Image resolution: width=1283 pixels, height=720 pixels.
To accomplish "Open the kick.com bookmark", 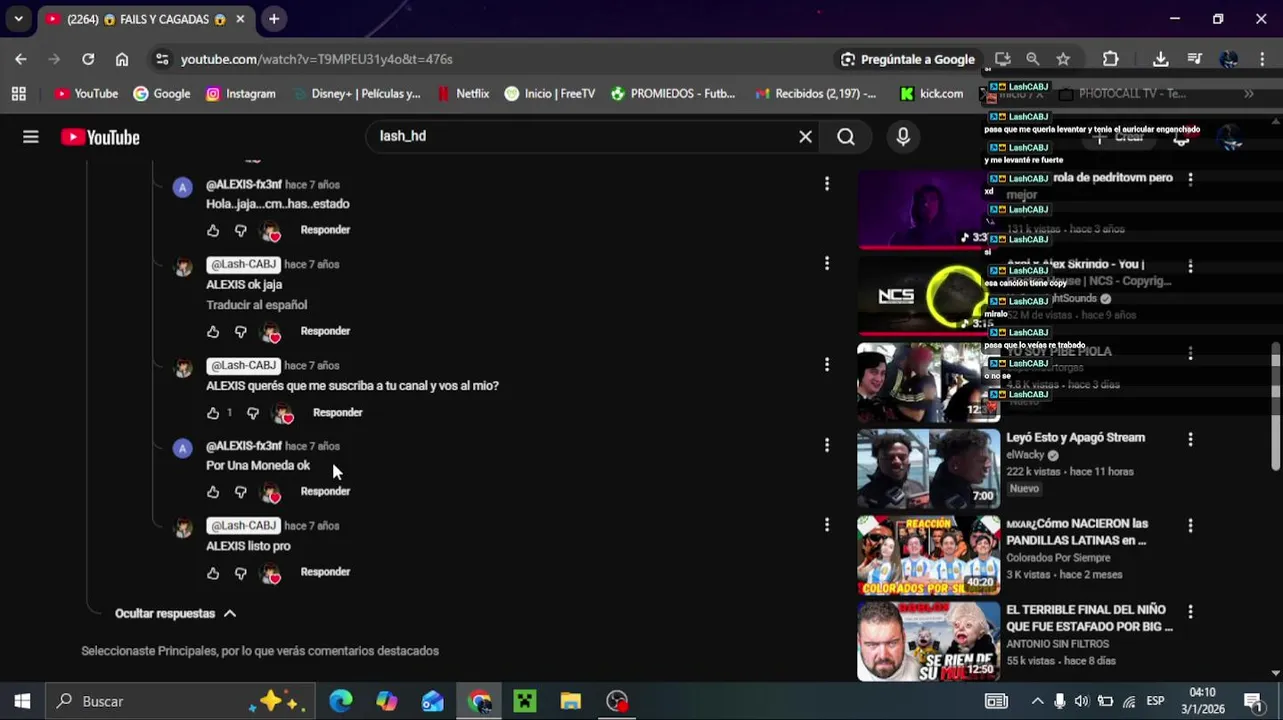I will pos(931,93).
